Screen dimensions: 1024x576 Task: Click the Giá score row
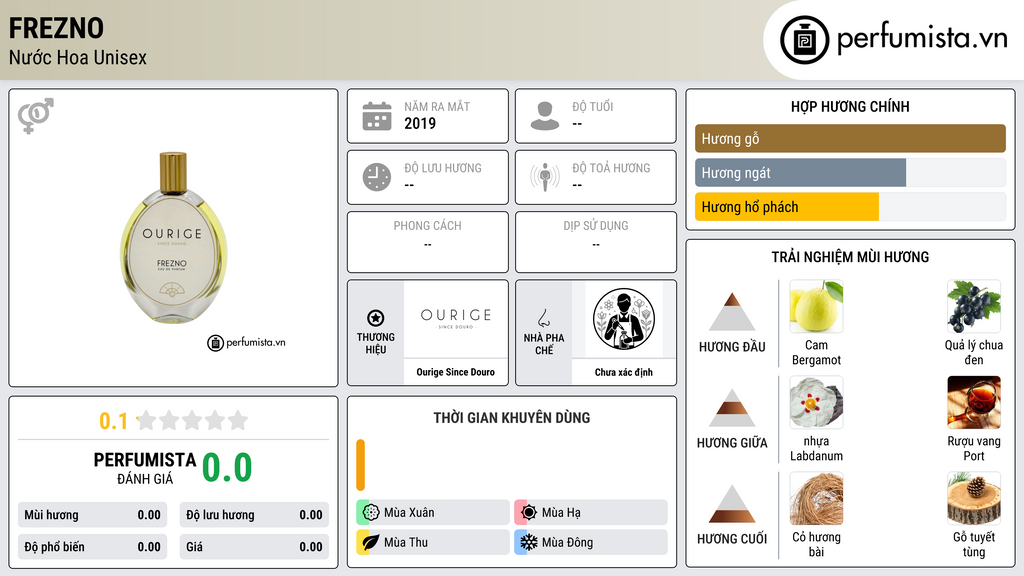[x=254, y=547]
